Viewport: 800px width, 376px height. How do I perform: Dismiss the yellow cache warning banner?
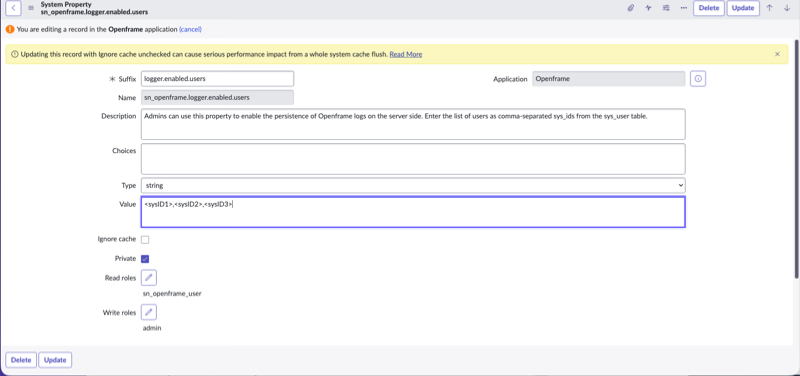tap(777, 54)
